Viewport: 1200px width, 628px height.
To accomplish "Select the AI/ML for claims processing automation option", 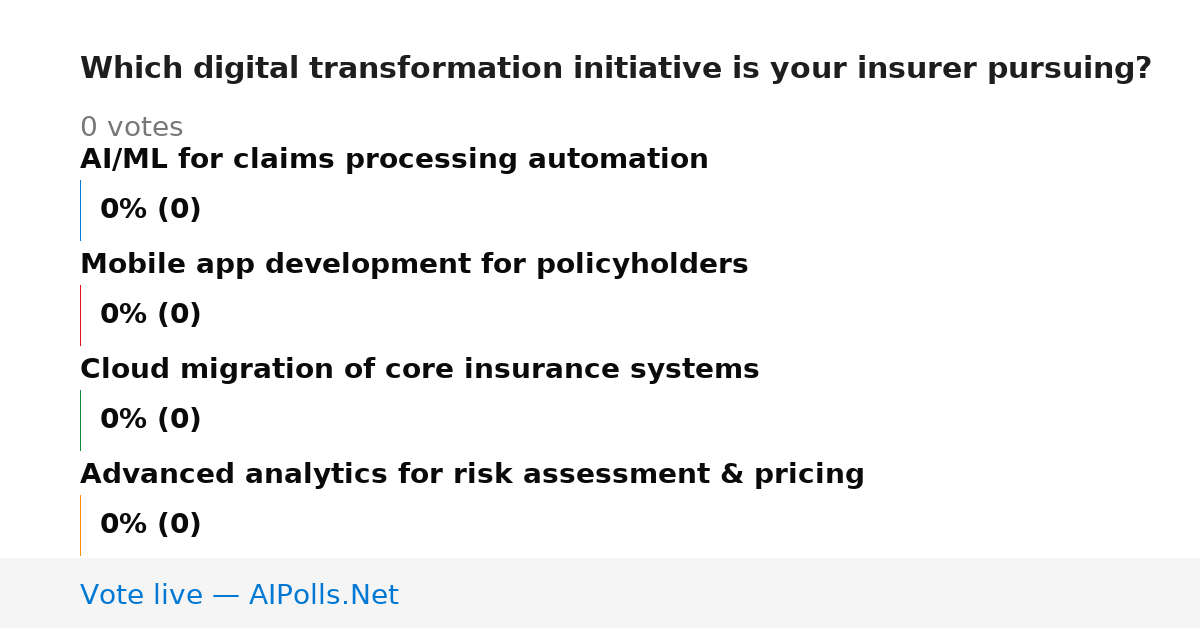I will point(394,160).
